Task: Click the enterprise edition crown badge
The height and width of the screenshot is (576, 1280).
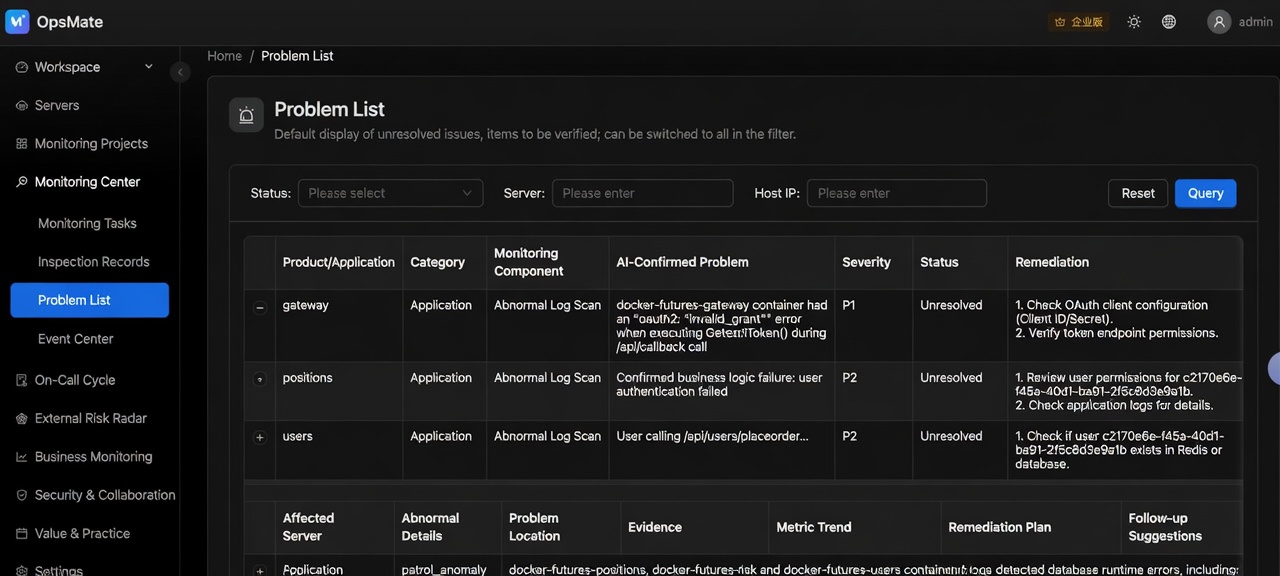Action: point(1078,22)
